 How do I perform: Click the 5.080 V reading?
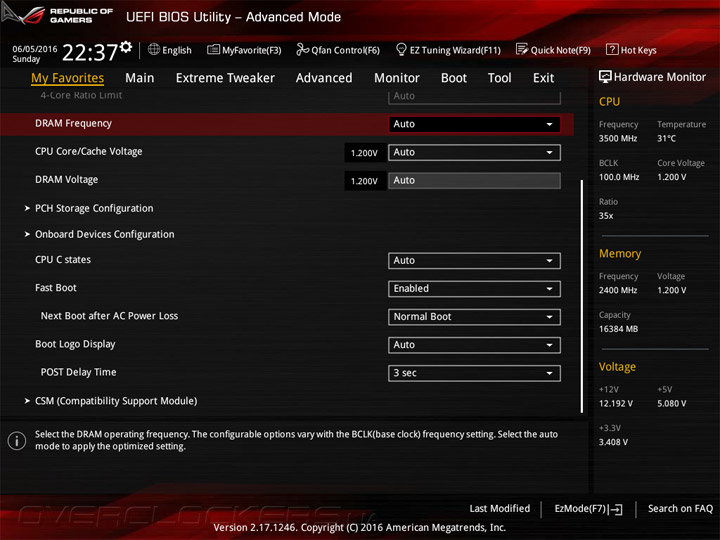pyautogui.click(x=671, y=403)
